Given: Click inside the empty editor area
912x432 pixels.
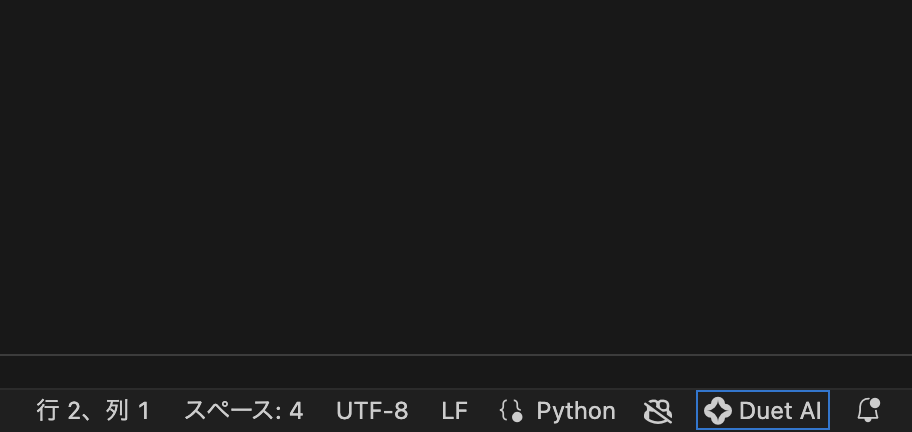Looking at the screenshot, I should click(x=456, y=170).
